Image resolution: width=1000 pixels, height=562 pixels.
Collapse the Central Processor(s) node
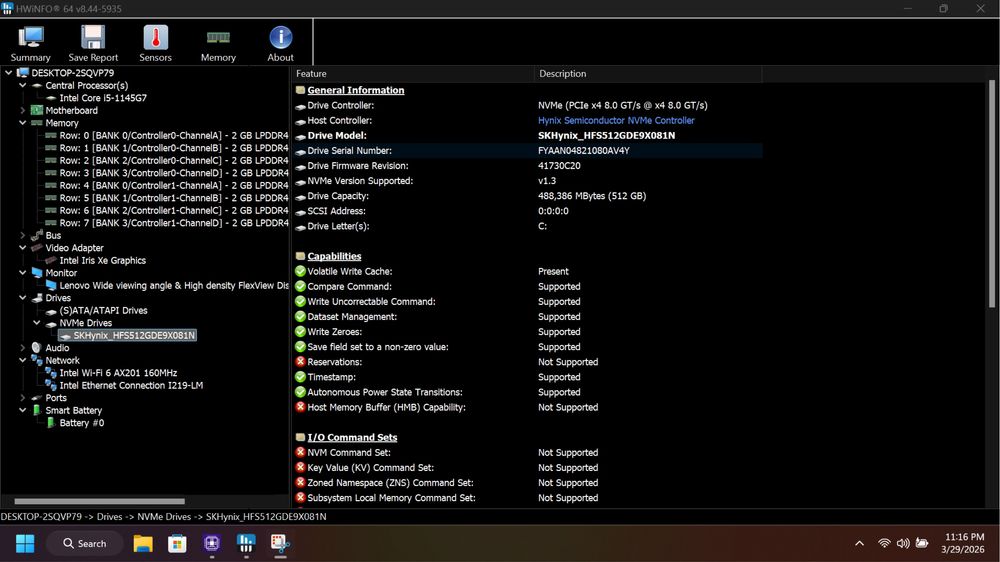click(x=23, y=85)
